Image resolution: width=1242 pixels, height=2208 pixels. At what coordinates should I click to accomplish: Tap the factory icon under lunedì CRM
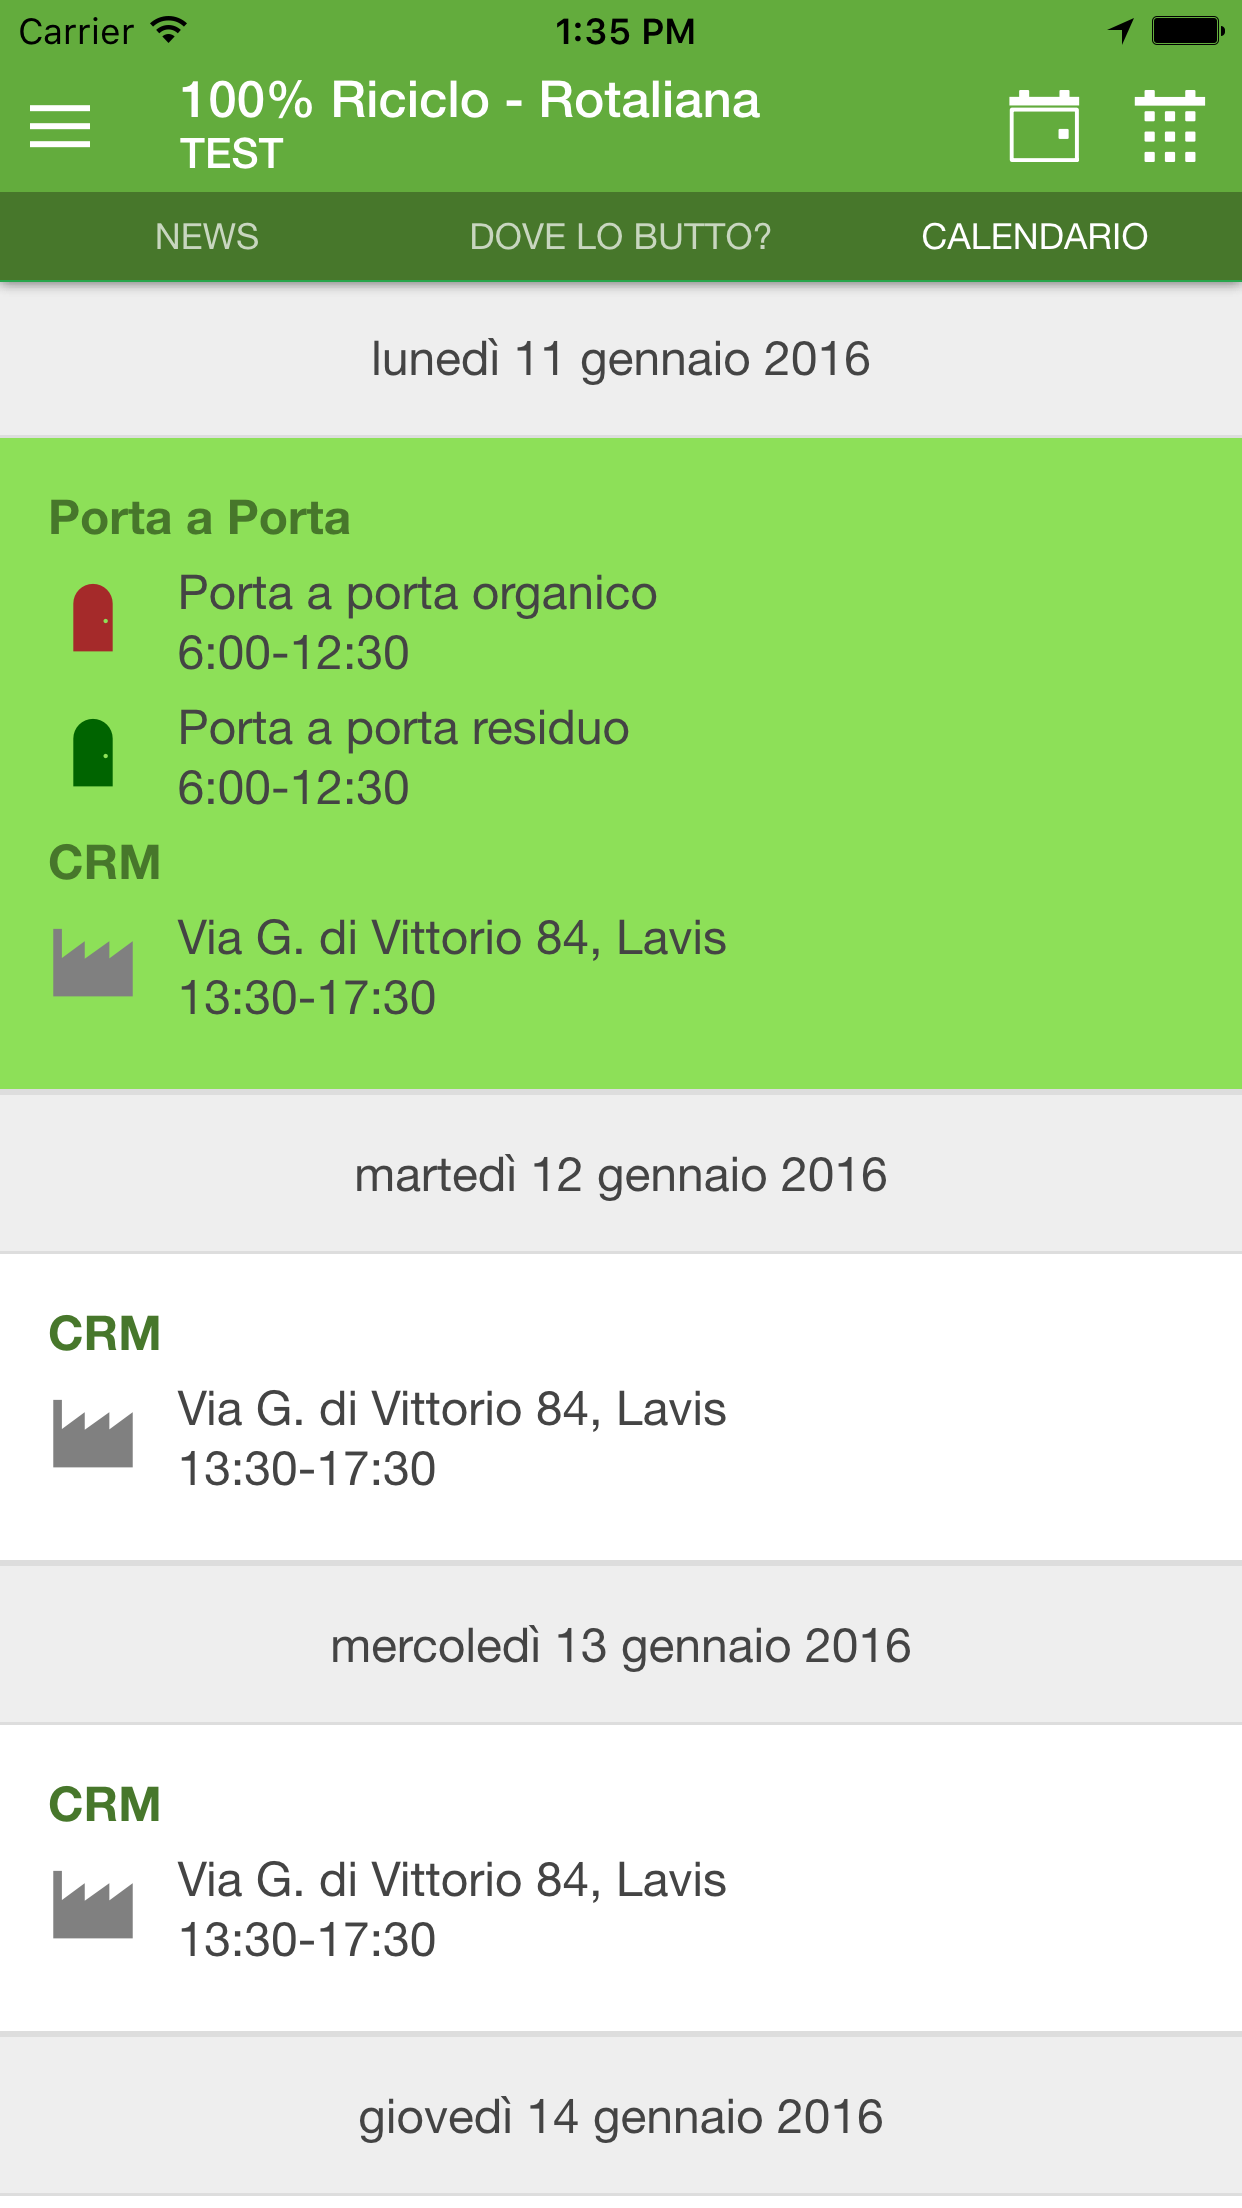point(93,963)
